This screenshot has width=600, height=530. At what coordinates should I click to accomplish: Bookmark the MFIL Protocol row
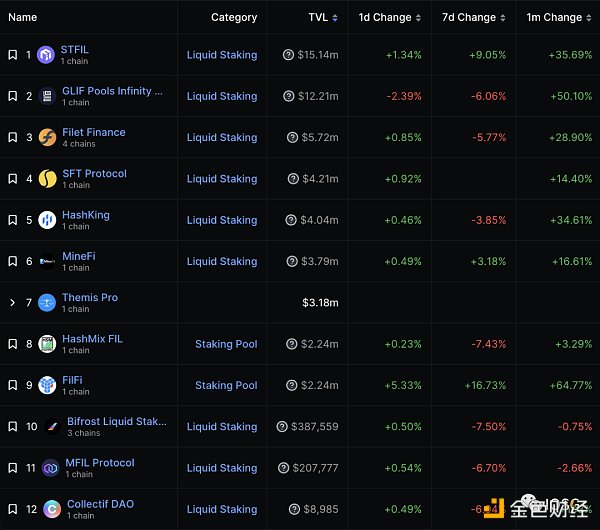(x=13, y=468)
